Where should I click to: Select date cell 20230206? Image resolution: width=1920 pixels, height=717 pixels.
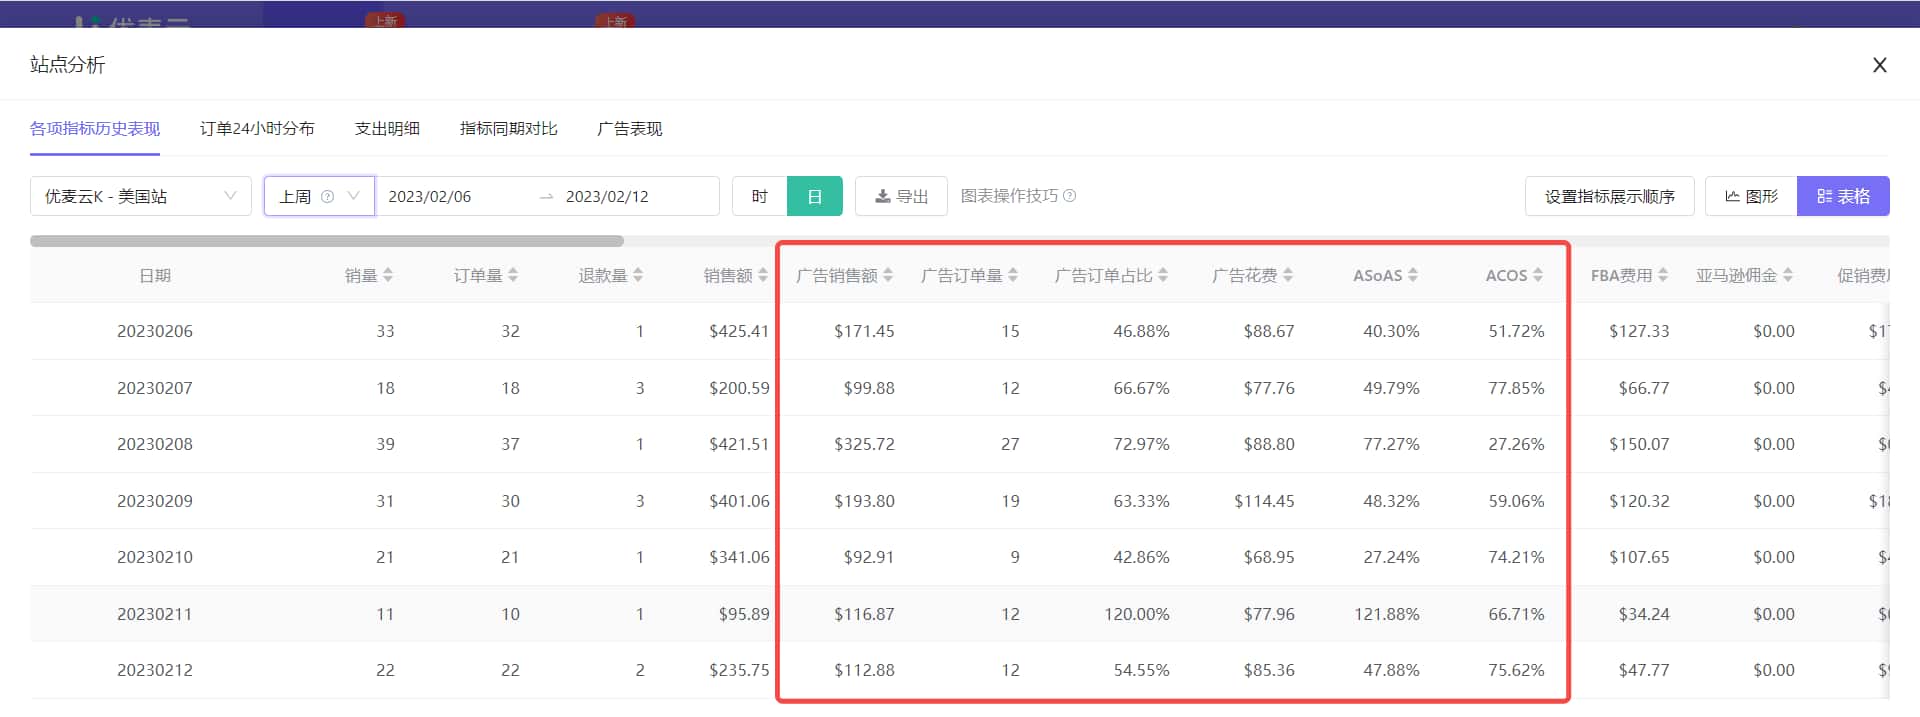click(155, 331)
